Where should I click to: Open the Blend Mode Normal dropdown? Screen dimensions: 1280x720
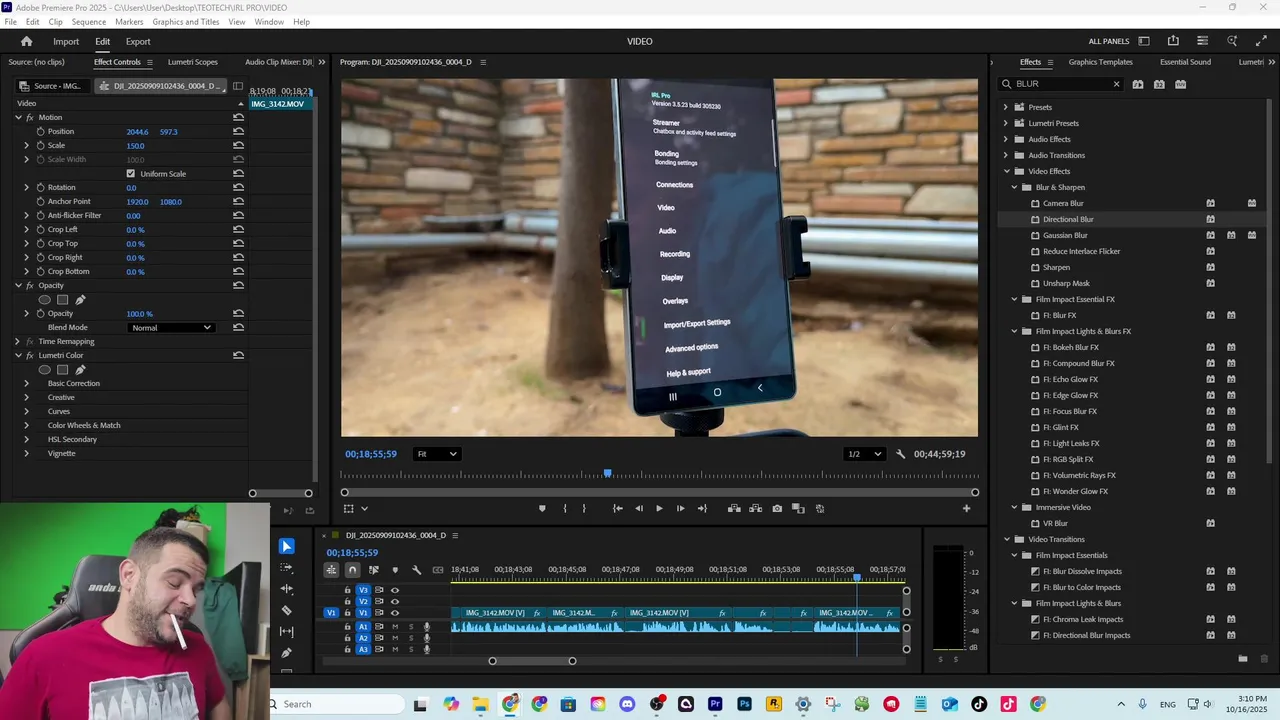pyautogui.click(x=172, y=328)
